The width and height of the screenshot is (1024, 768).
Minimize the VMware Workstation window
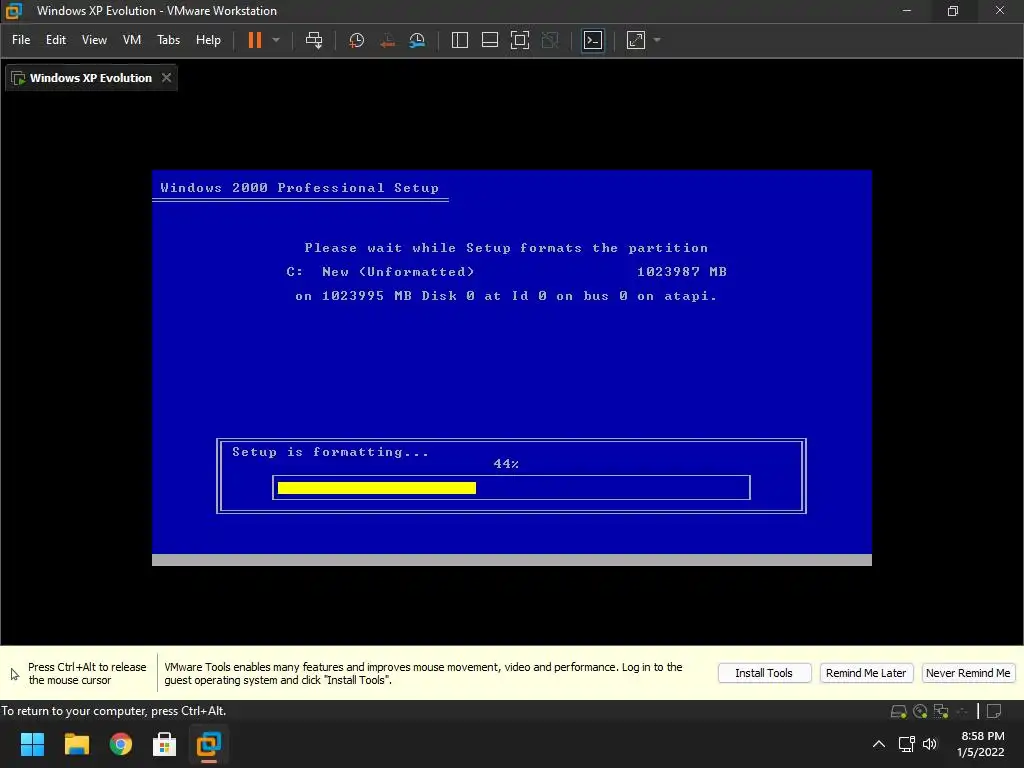click(906, 10)
